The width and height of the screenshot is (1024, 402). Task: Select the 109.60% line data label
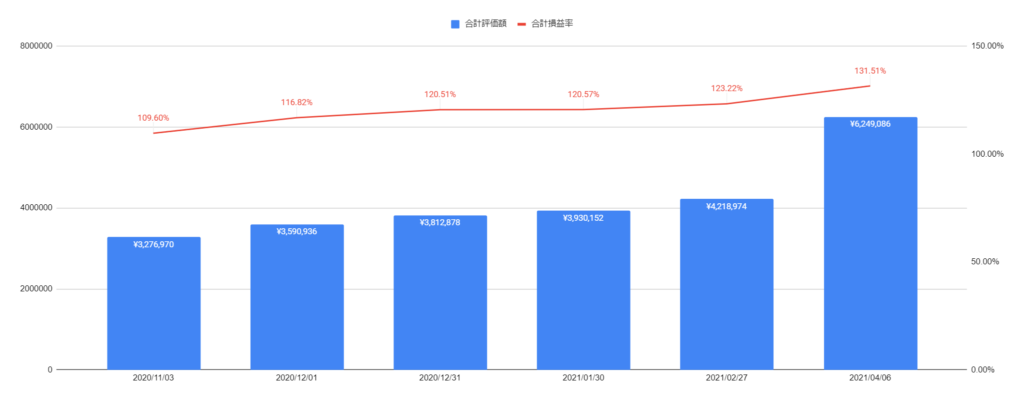153,118
